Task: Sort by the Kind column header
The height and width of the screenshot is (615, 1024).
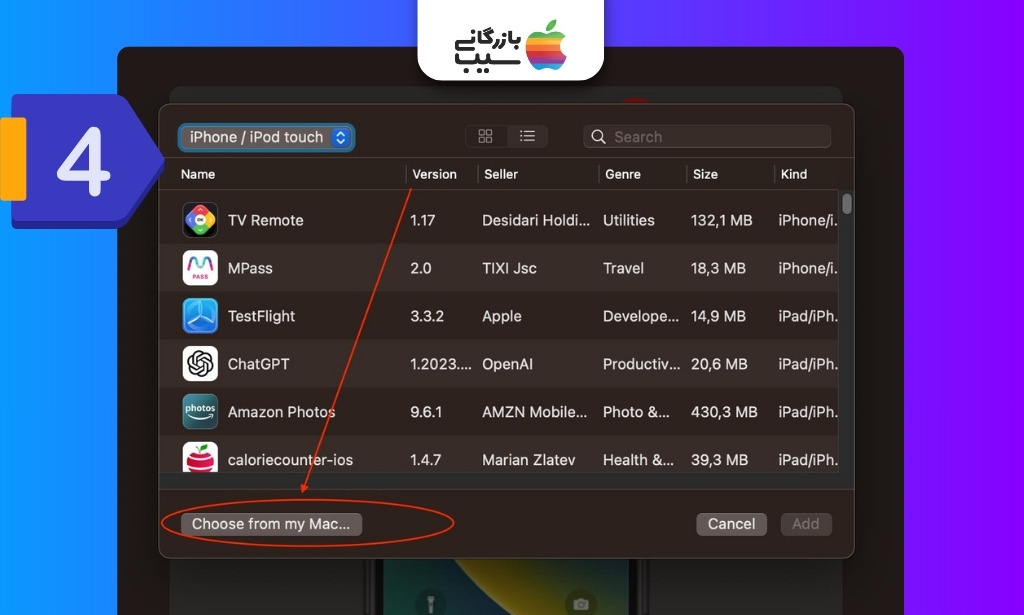Action: [794, 174]
